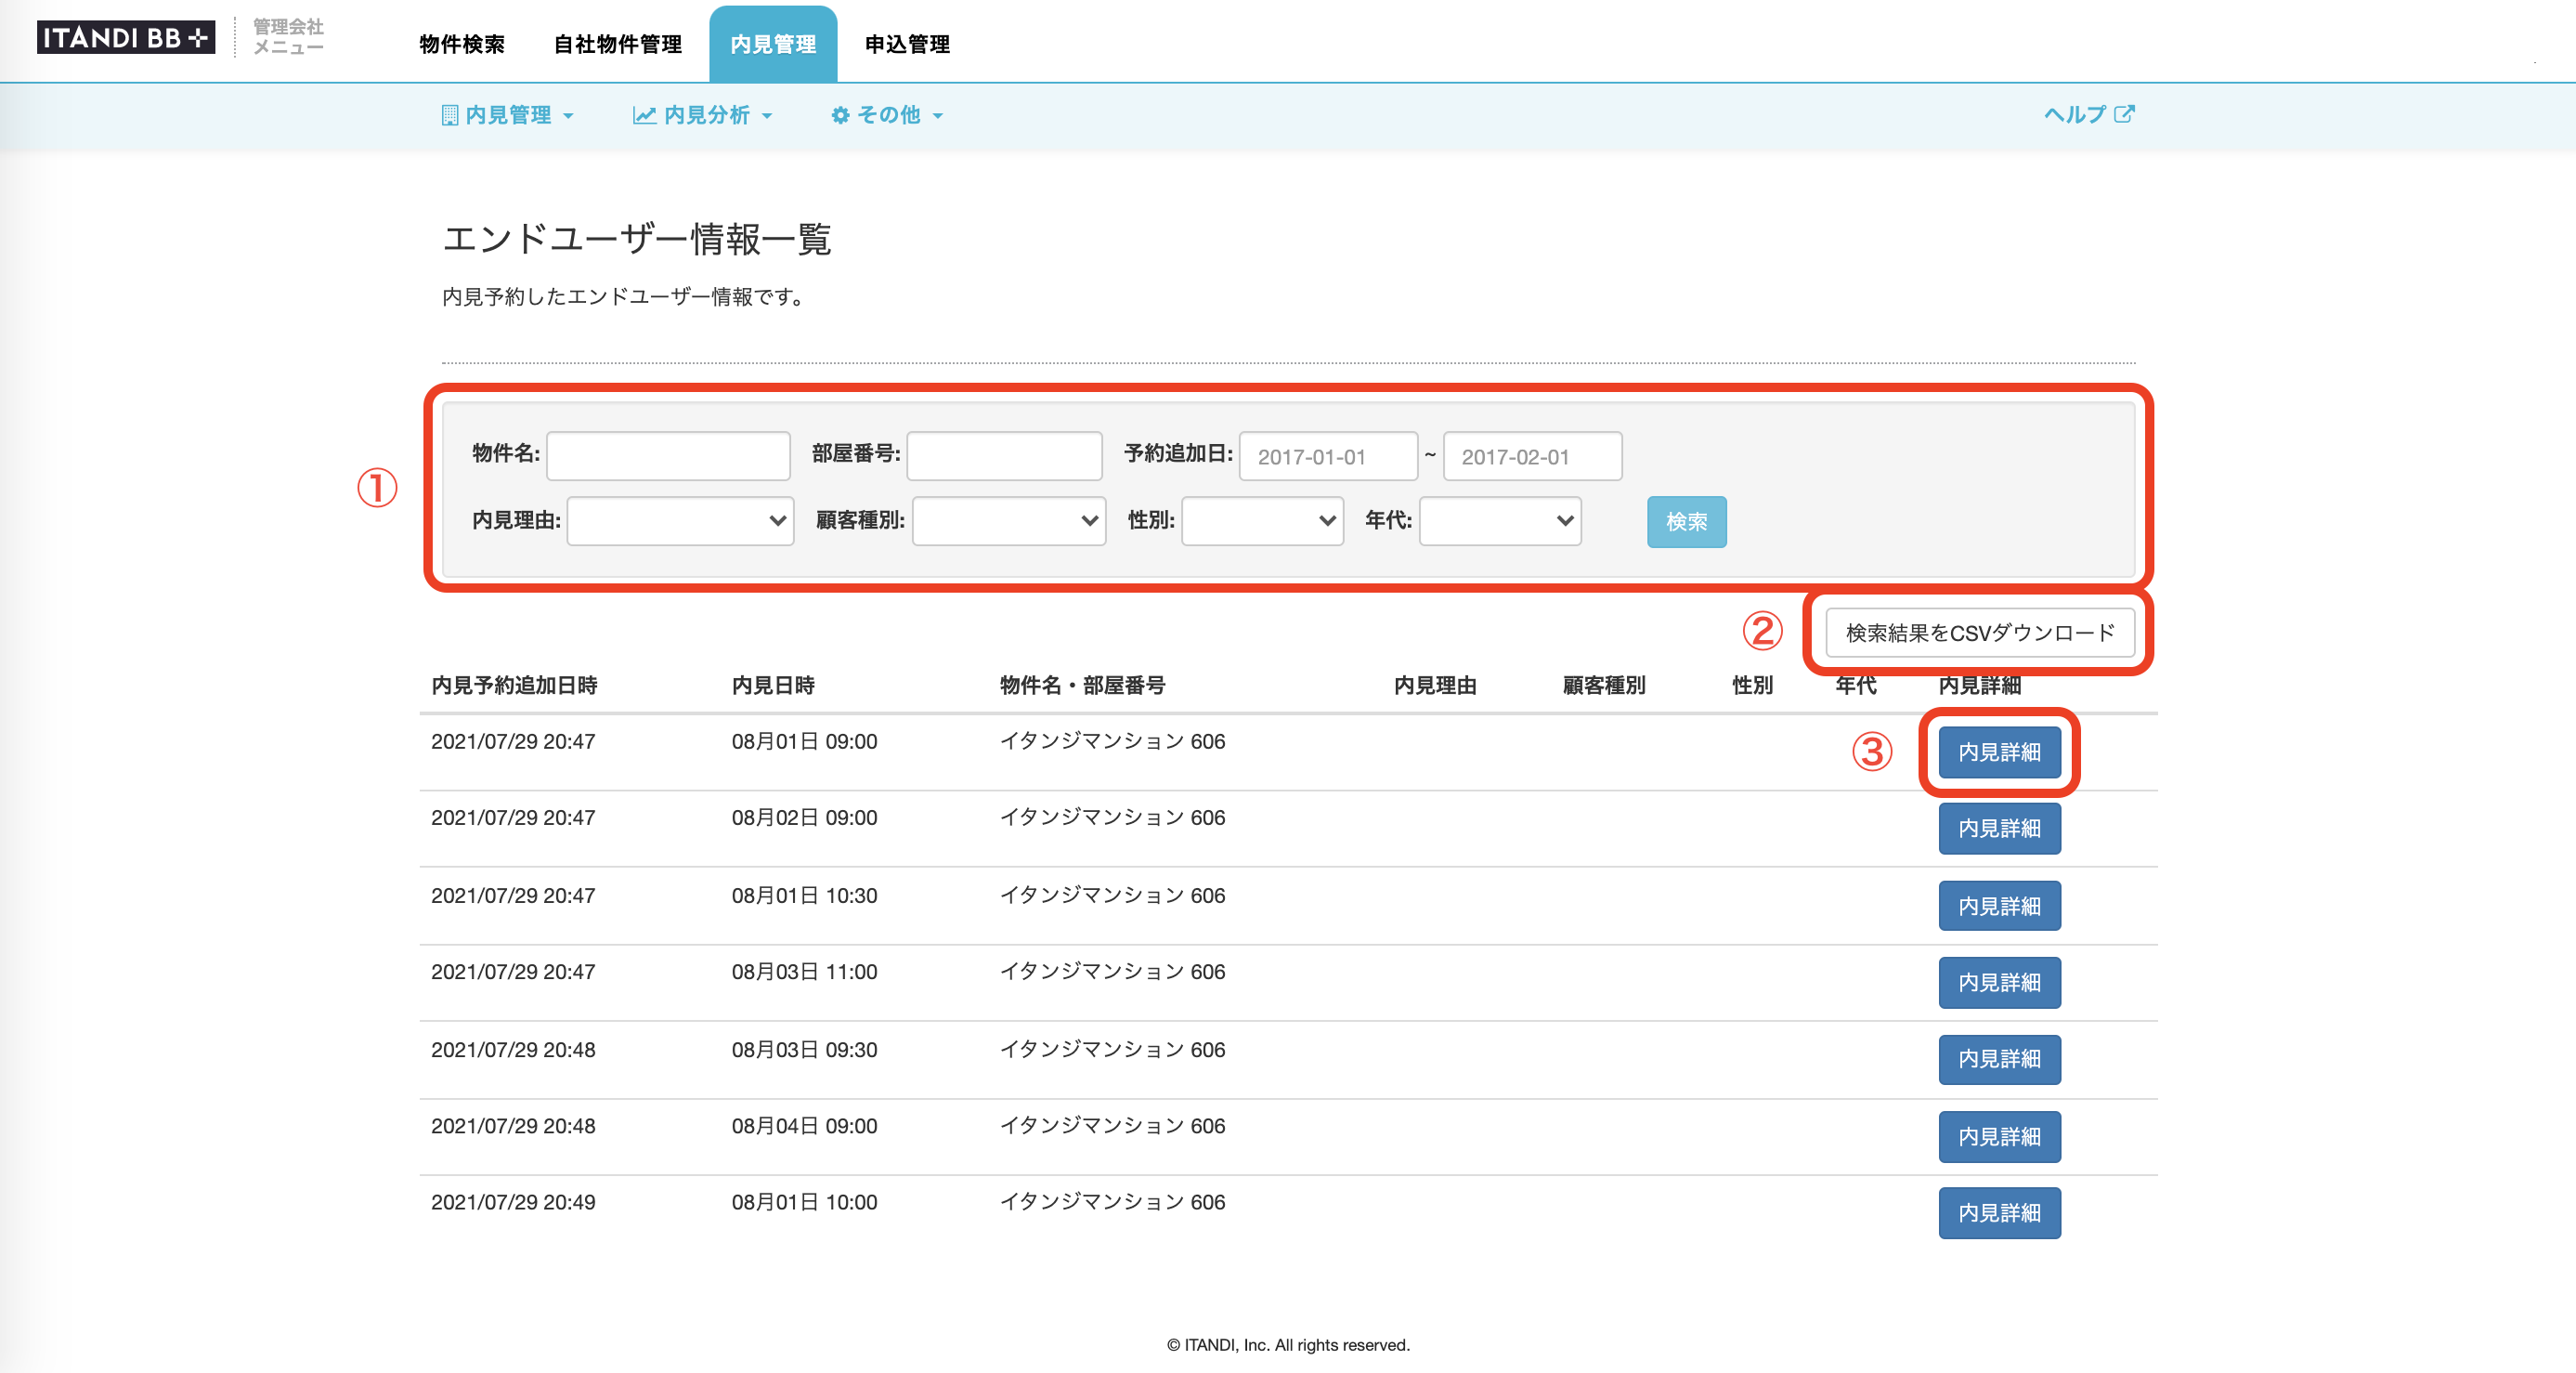Click 検索結果をCSVダウンロード button

[x=1979, y=633]
